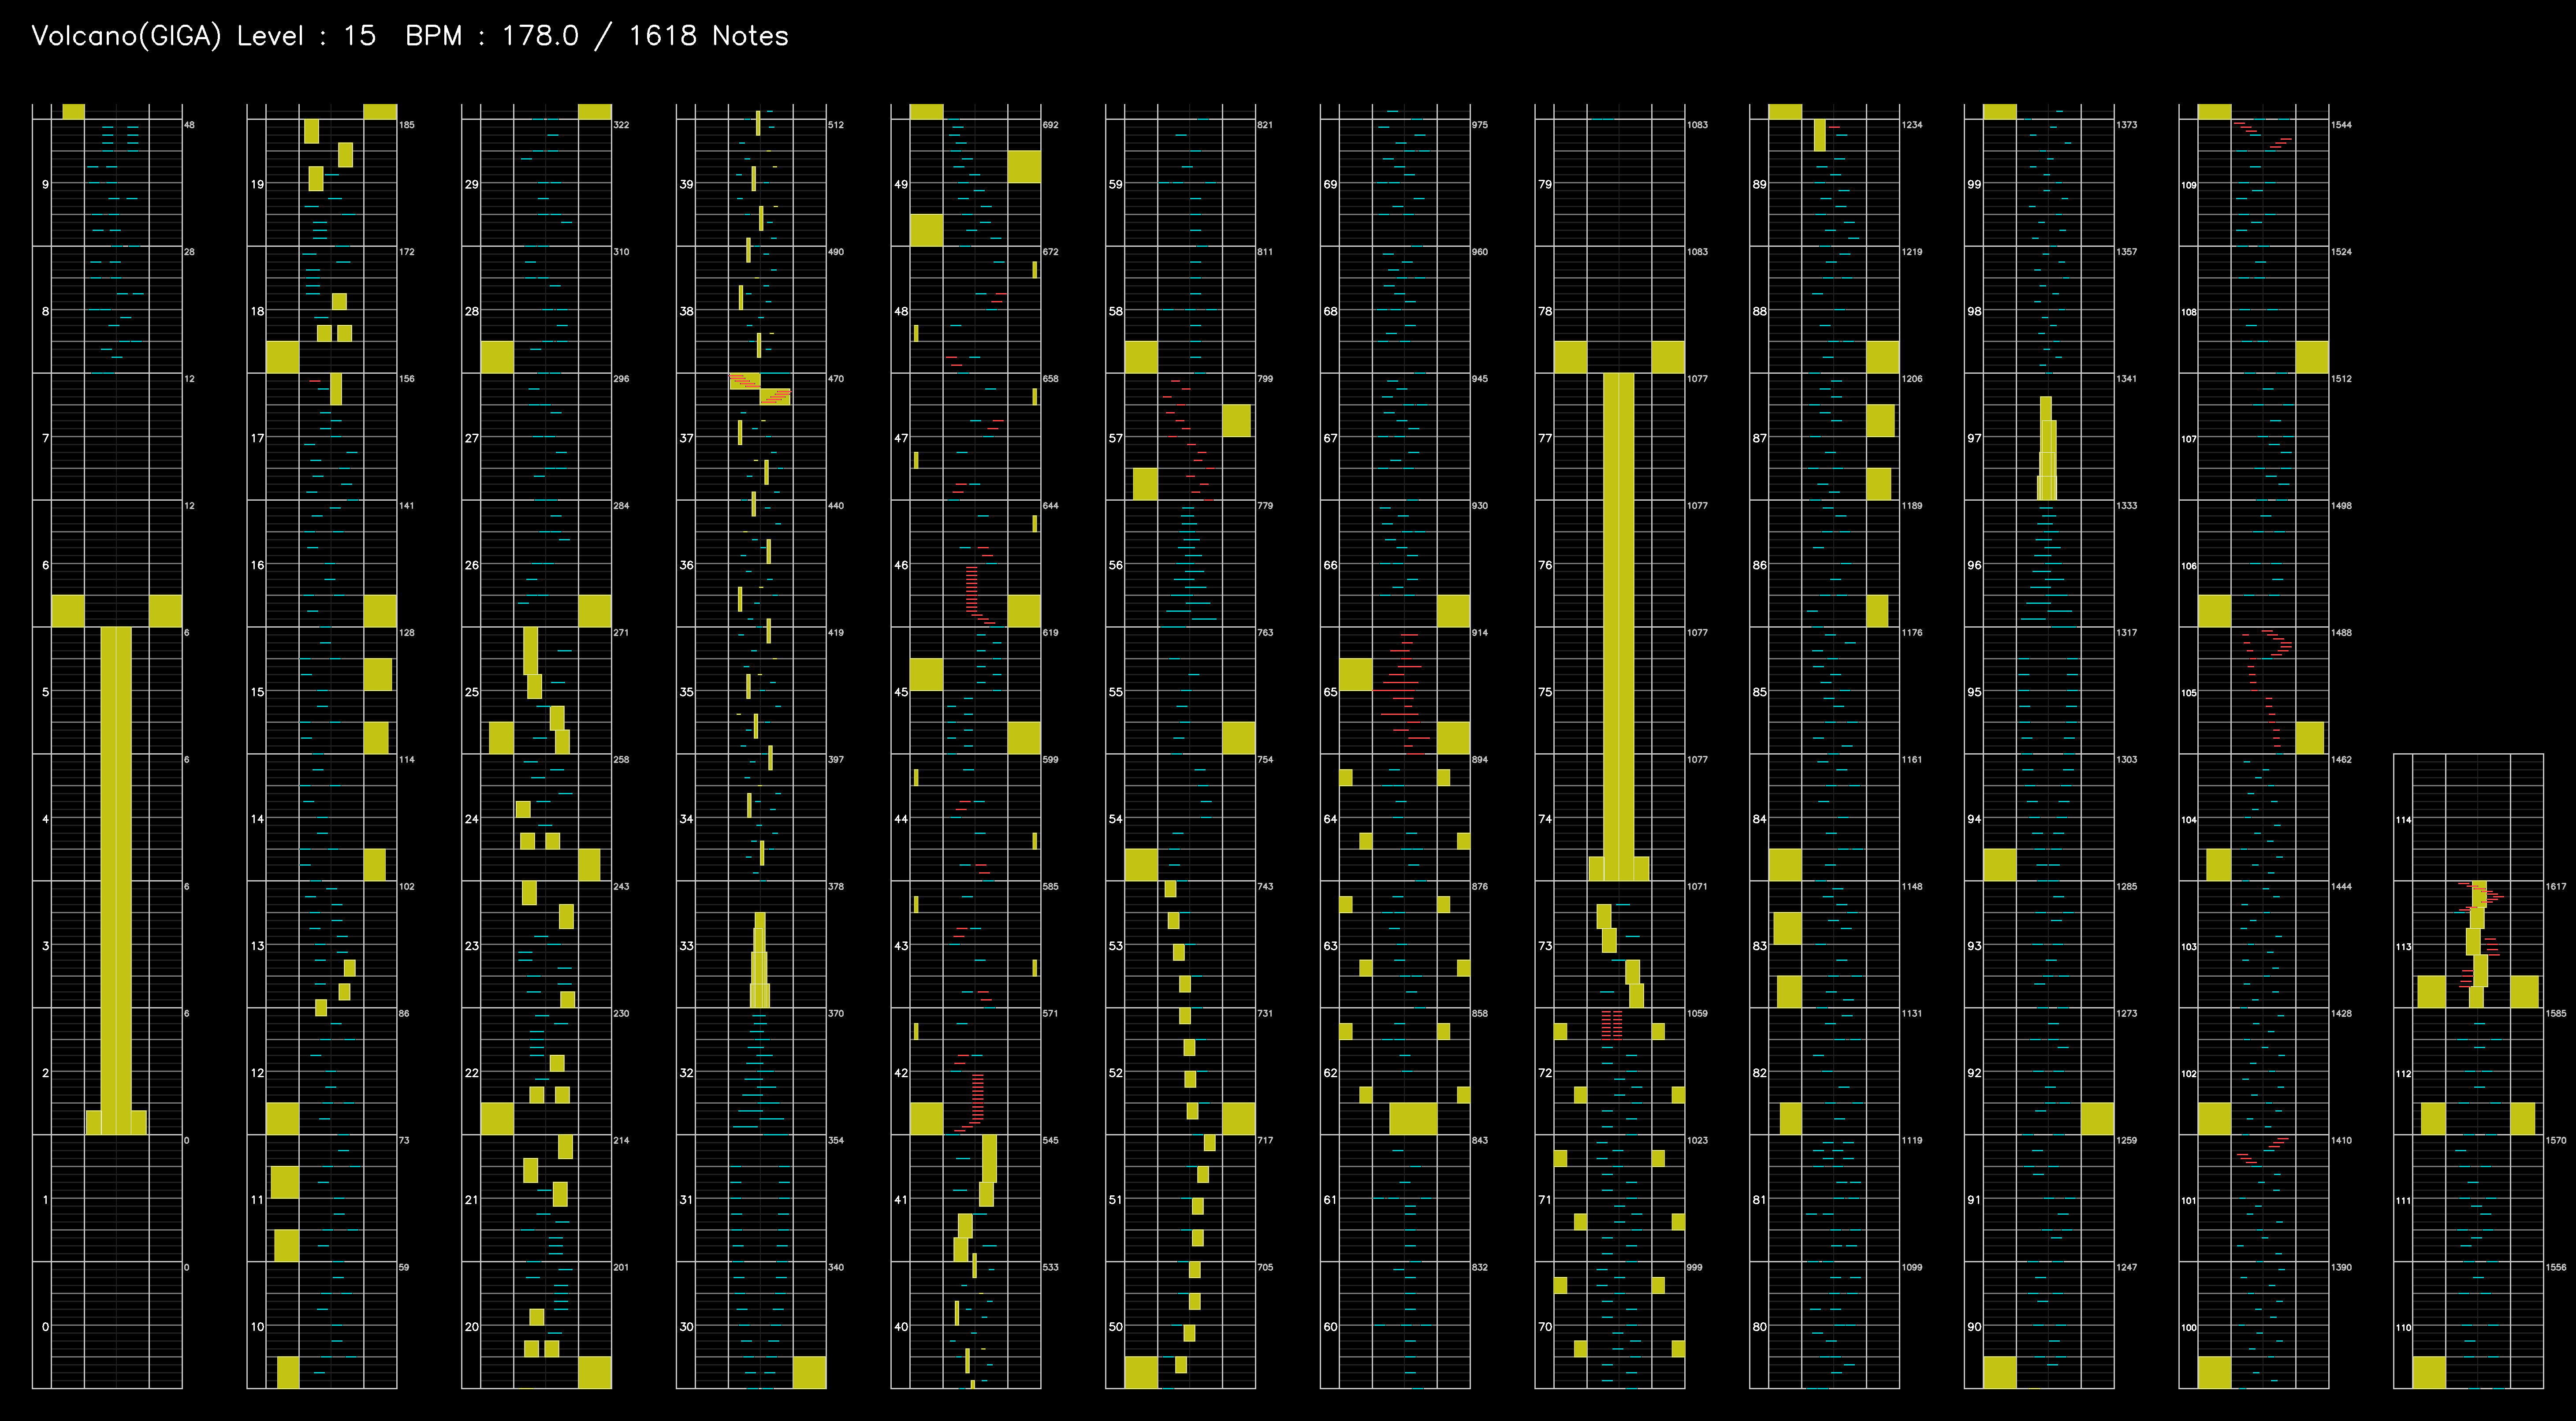Click the note count label "821"
The height and width of the screenshot is (1421, 2576).
1265,125
